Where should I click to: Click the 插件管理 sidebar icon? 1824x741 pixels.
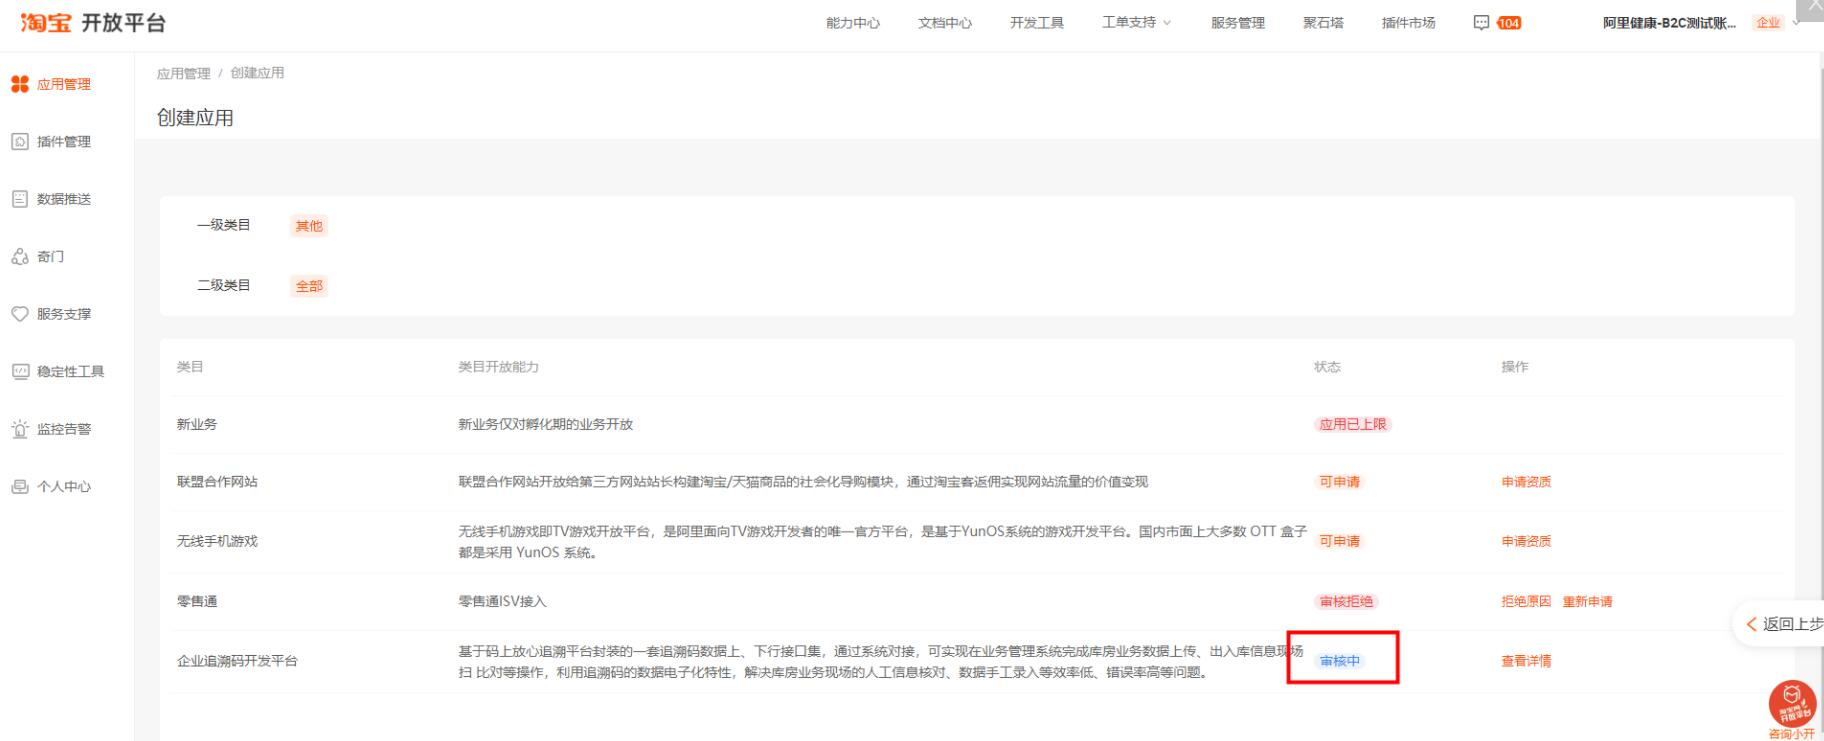(x=20, y=142)
